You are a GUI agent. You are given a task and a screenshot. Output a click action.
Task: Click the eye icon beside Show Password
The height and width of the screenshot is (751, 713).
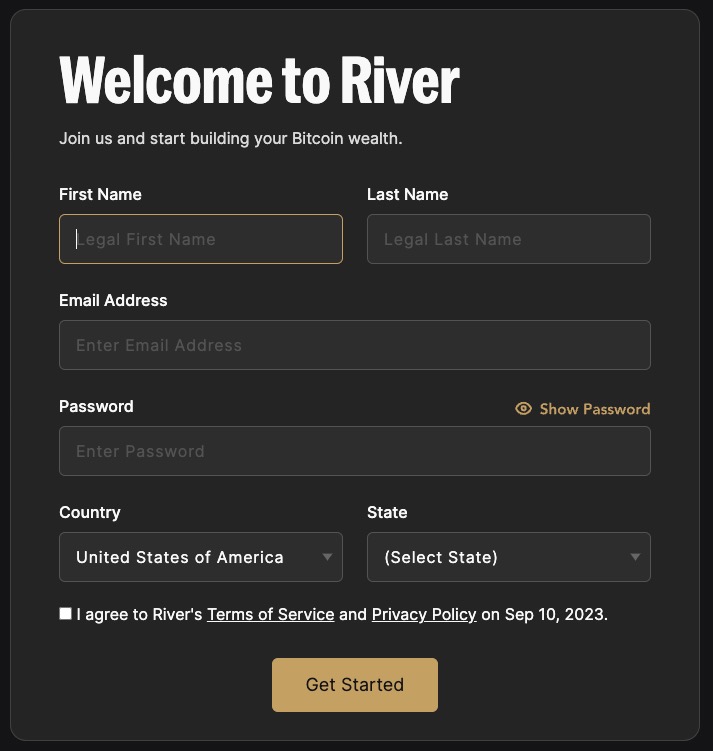point(523,409)
